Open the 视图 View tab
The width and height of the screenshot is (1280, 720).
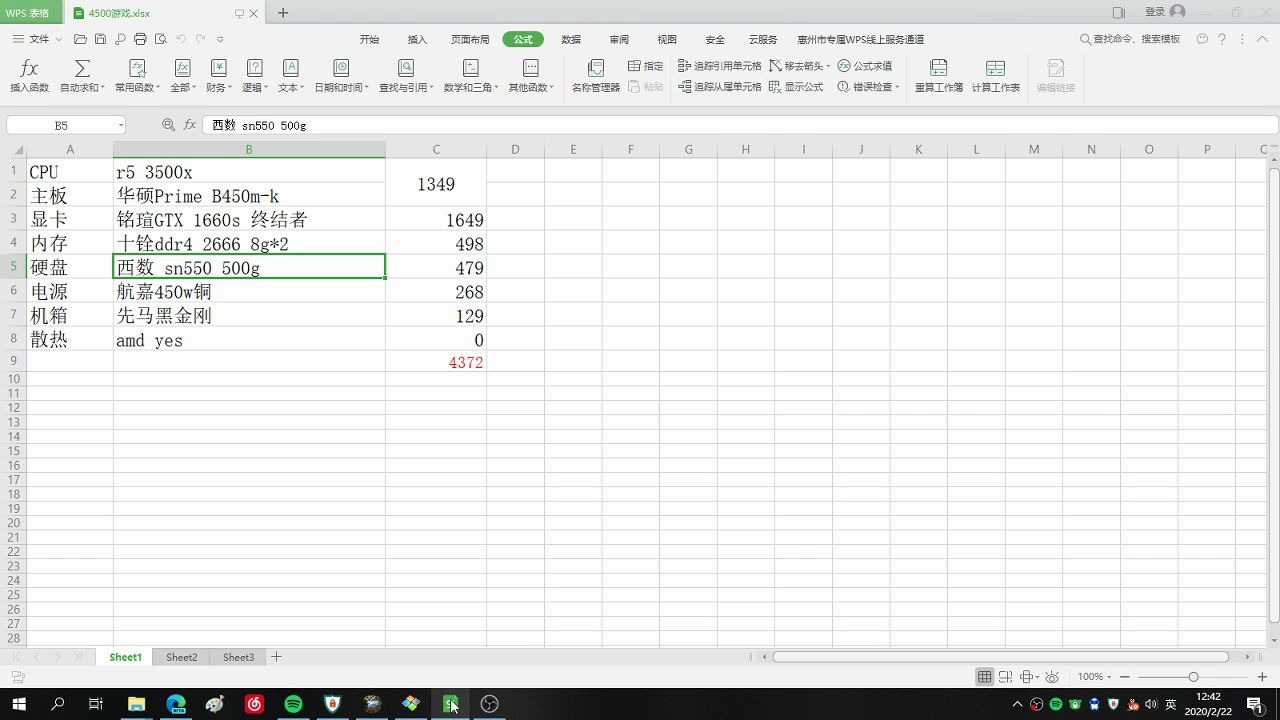click(x=667, y=39)
